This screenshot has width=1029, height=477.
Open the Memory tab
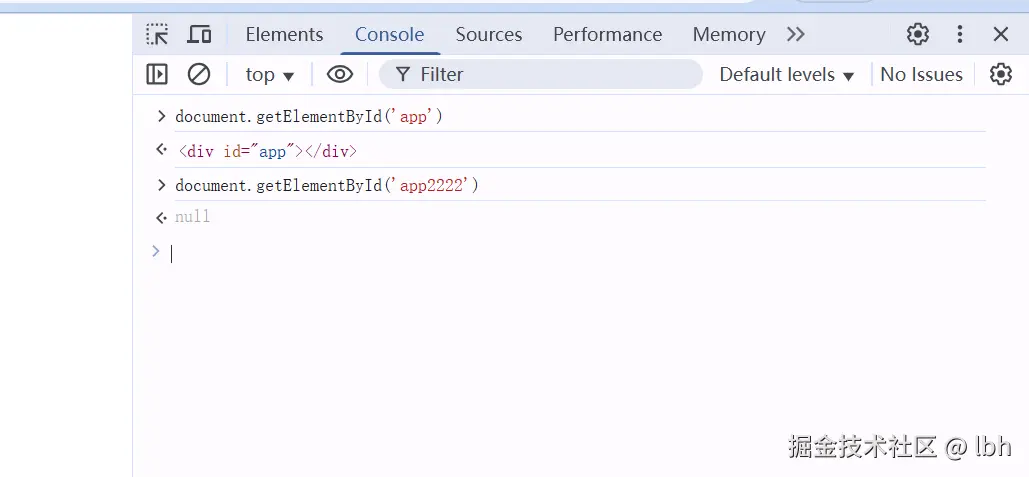click(728, 34)
